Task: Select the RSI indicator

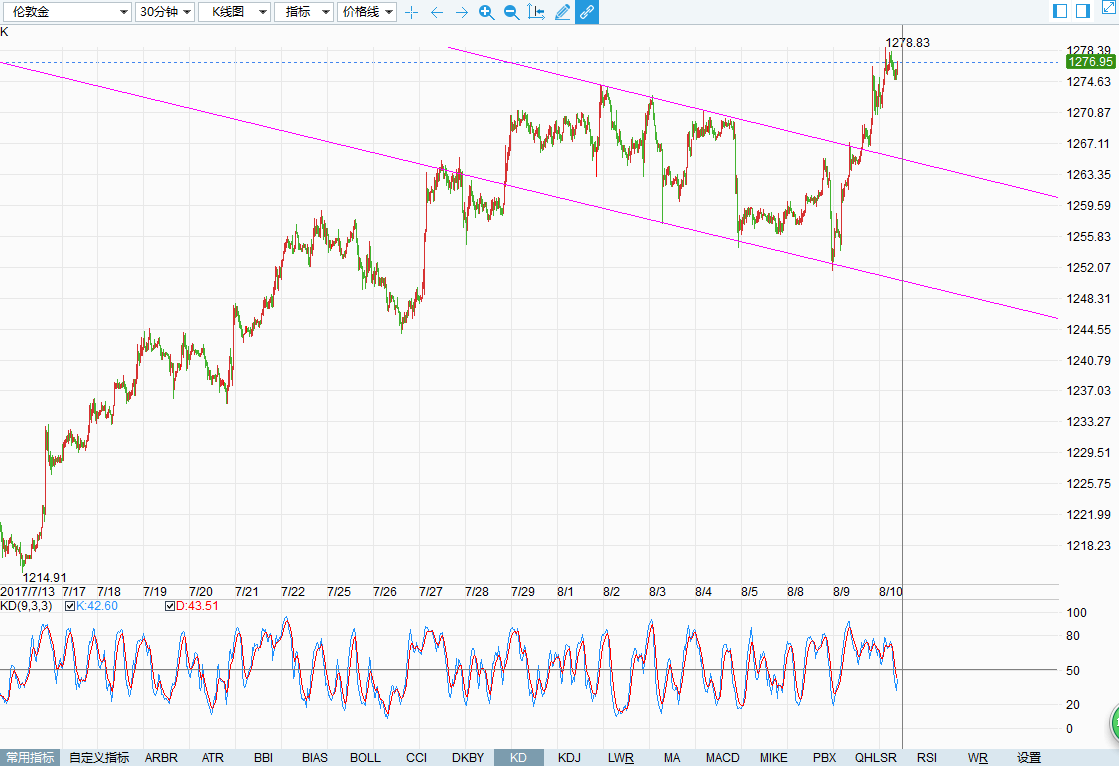Action: (x=927, y=757)
